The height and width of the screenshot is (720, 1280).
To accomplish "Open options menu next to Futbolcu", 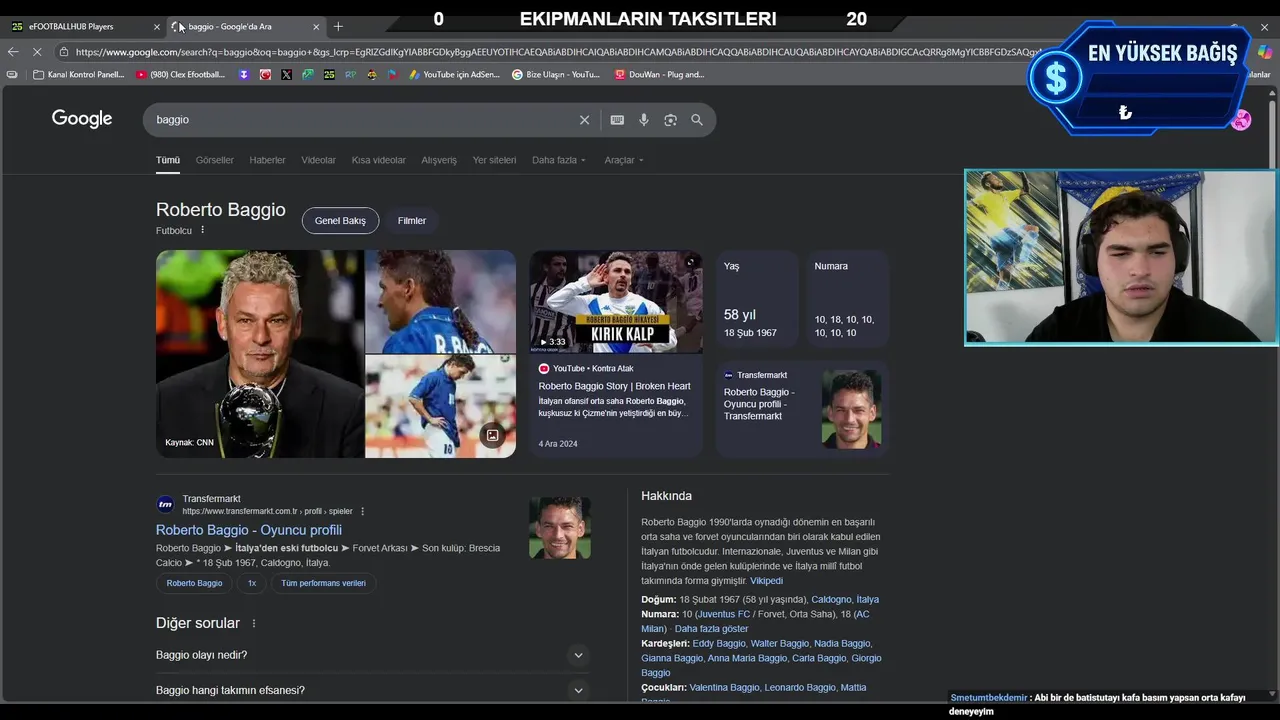I will tap(202, 230).
